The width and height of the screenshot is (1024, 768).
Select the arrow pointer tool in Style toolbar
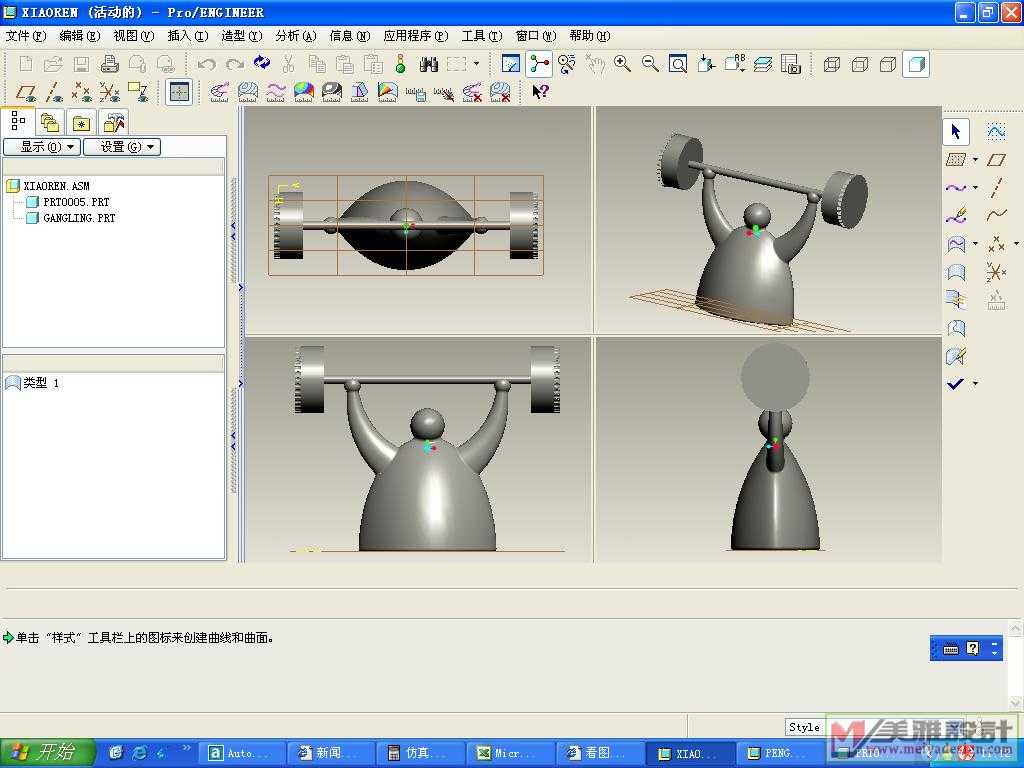point(956,132)
